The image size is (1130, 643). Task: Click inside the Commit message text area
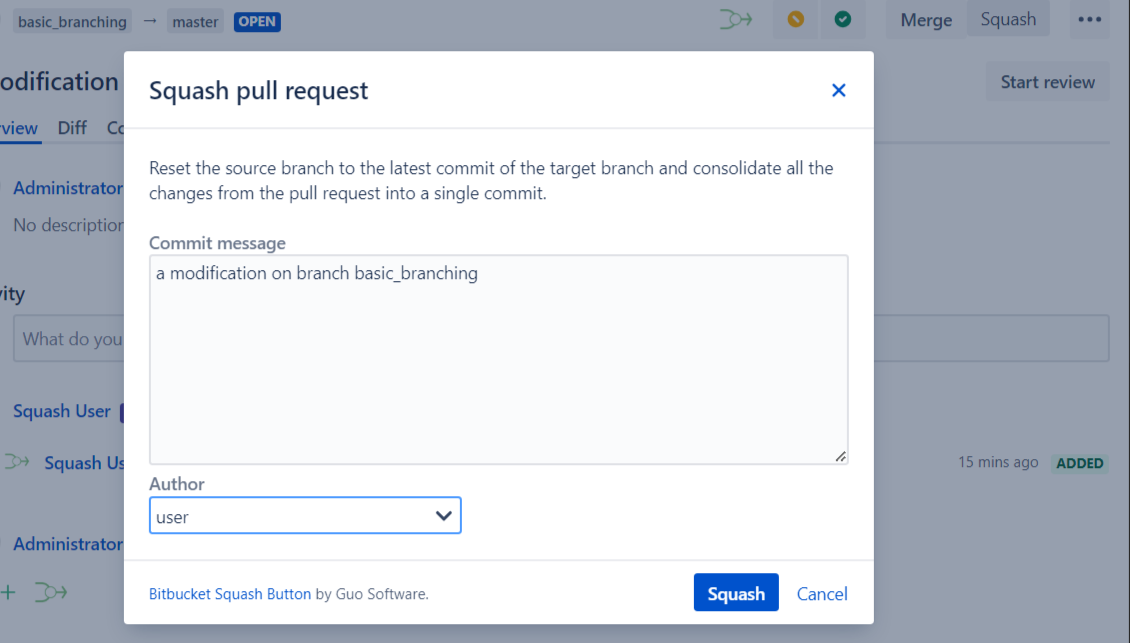coord(498,359)
